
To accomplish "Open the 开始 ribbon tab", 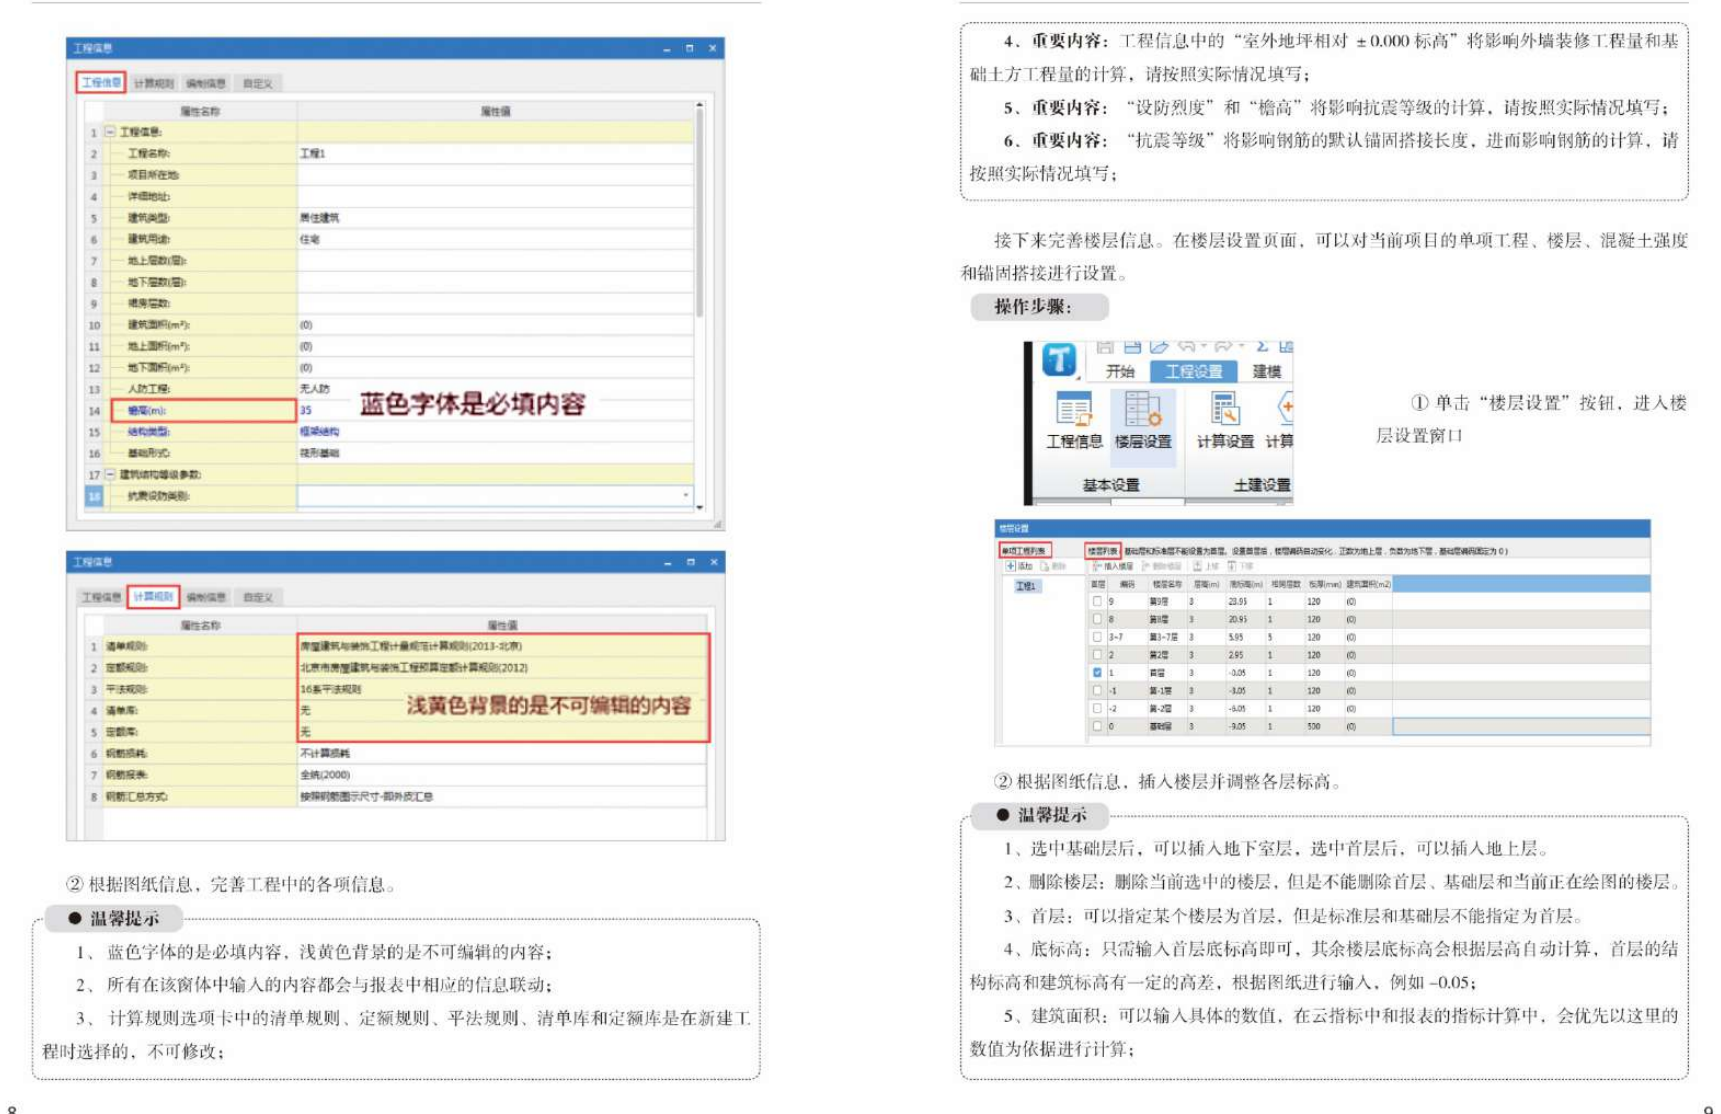I will pyautogui.click(x=1120, y=371).
